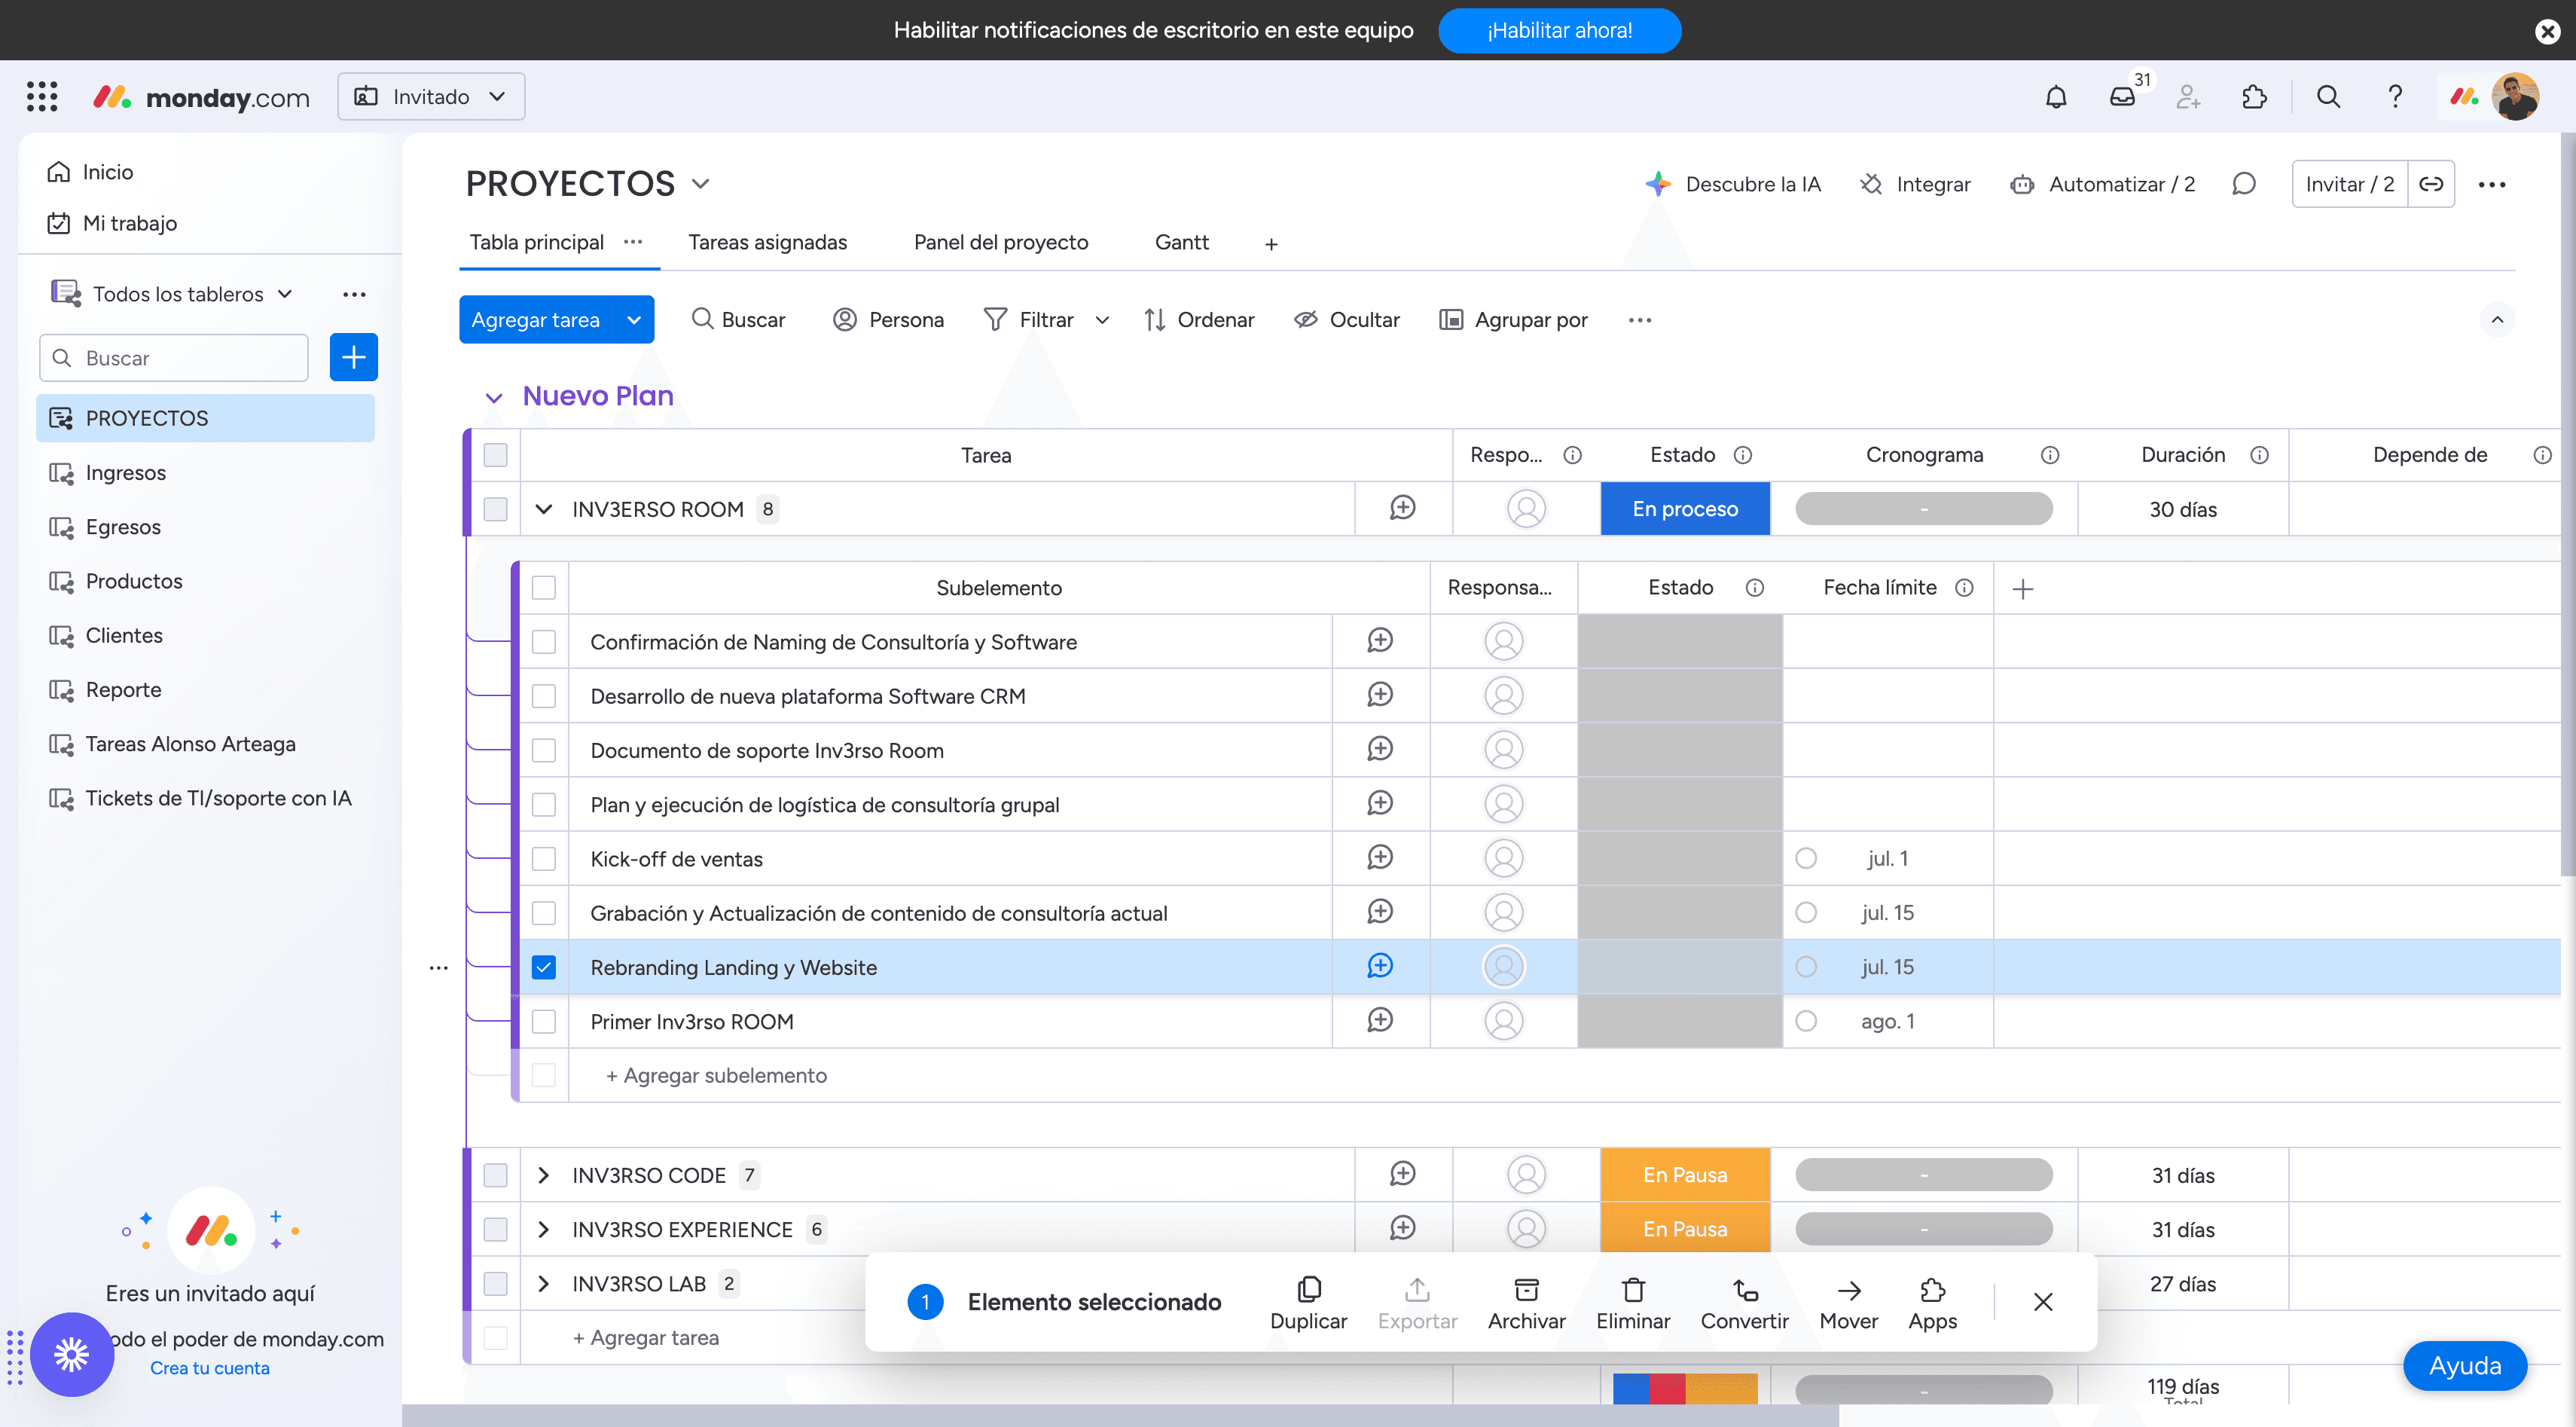2576x1427 pixels.
Task: Add update to INV3ERSO ROOM task
Action: [x=1403, y=508]
